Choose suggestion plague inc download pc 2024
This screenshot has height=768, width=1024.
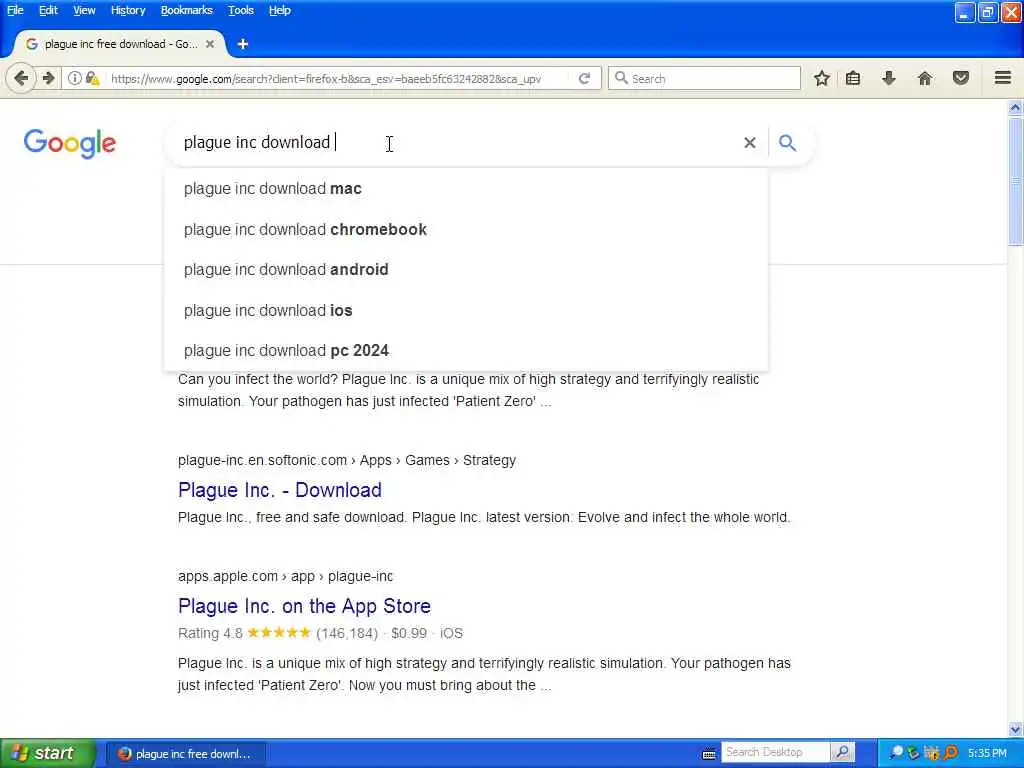point(466,351)
